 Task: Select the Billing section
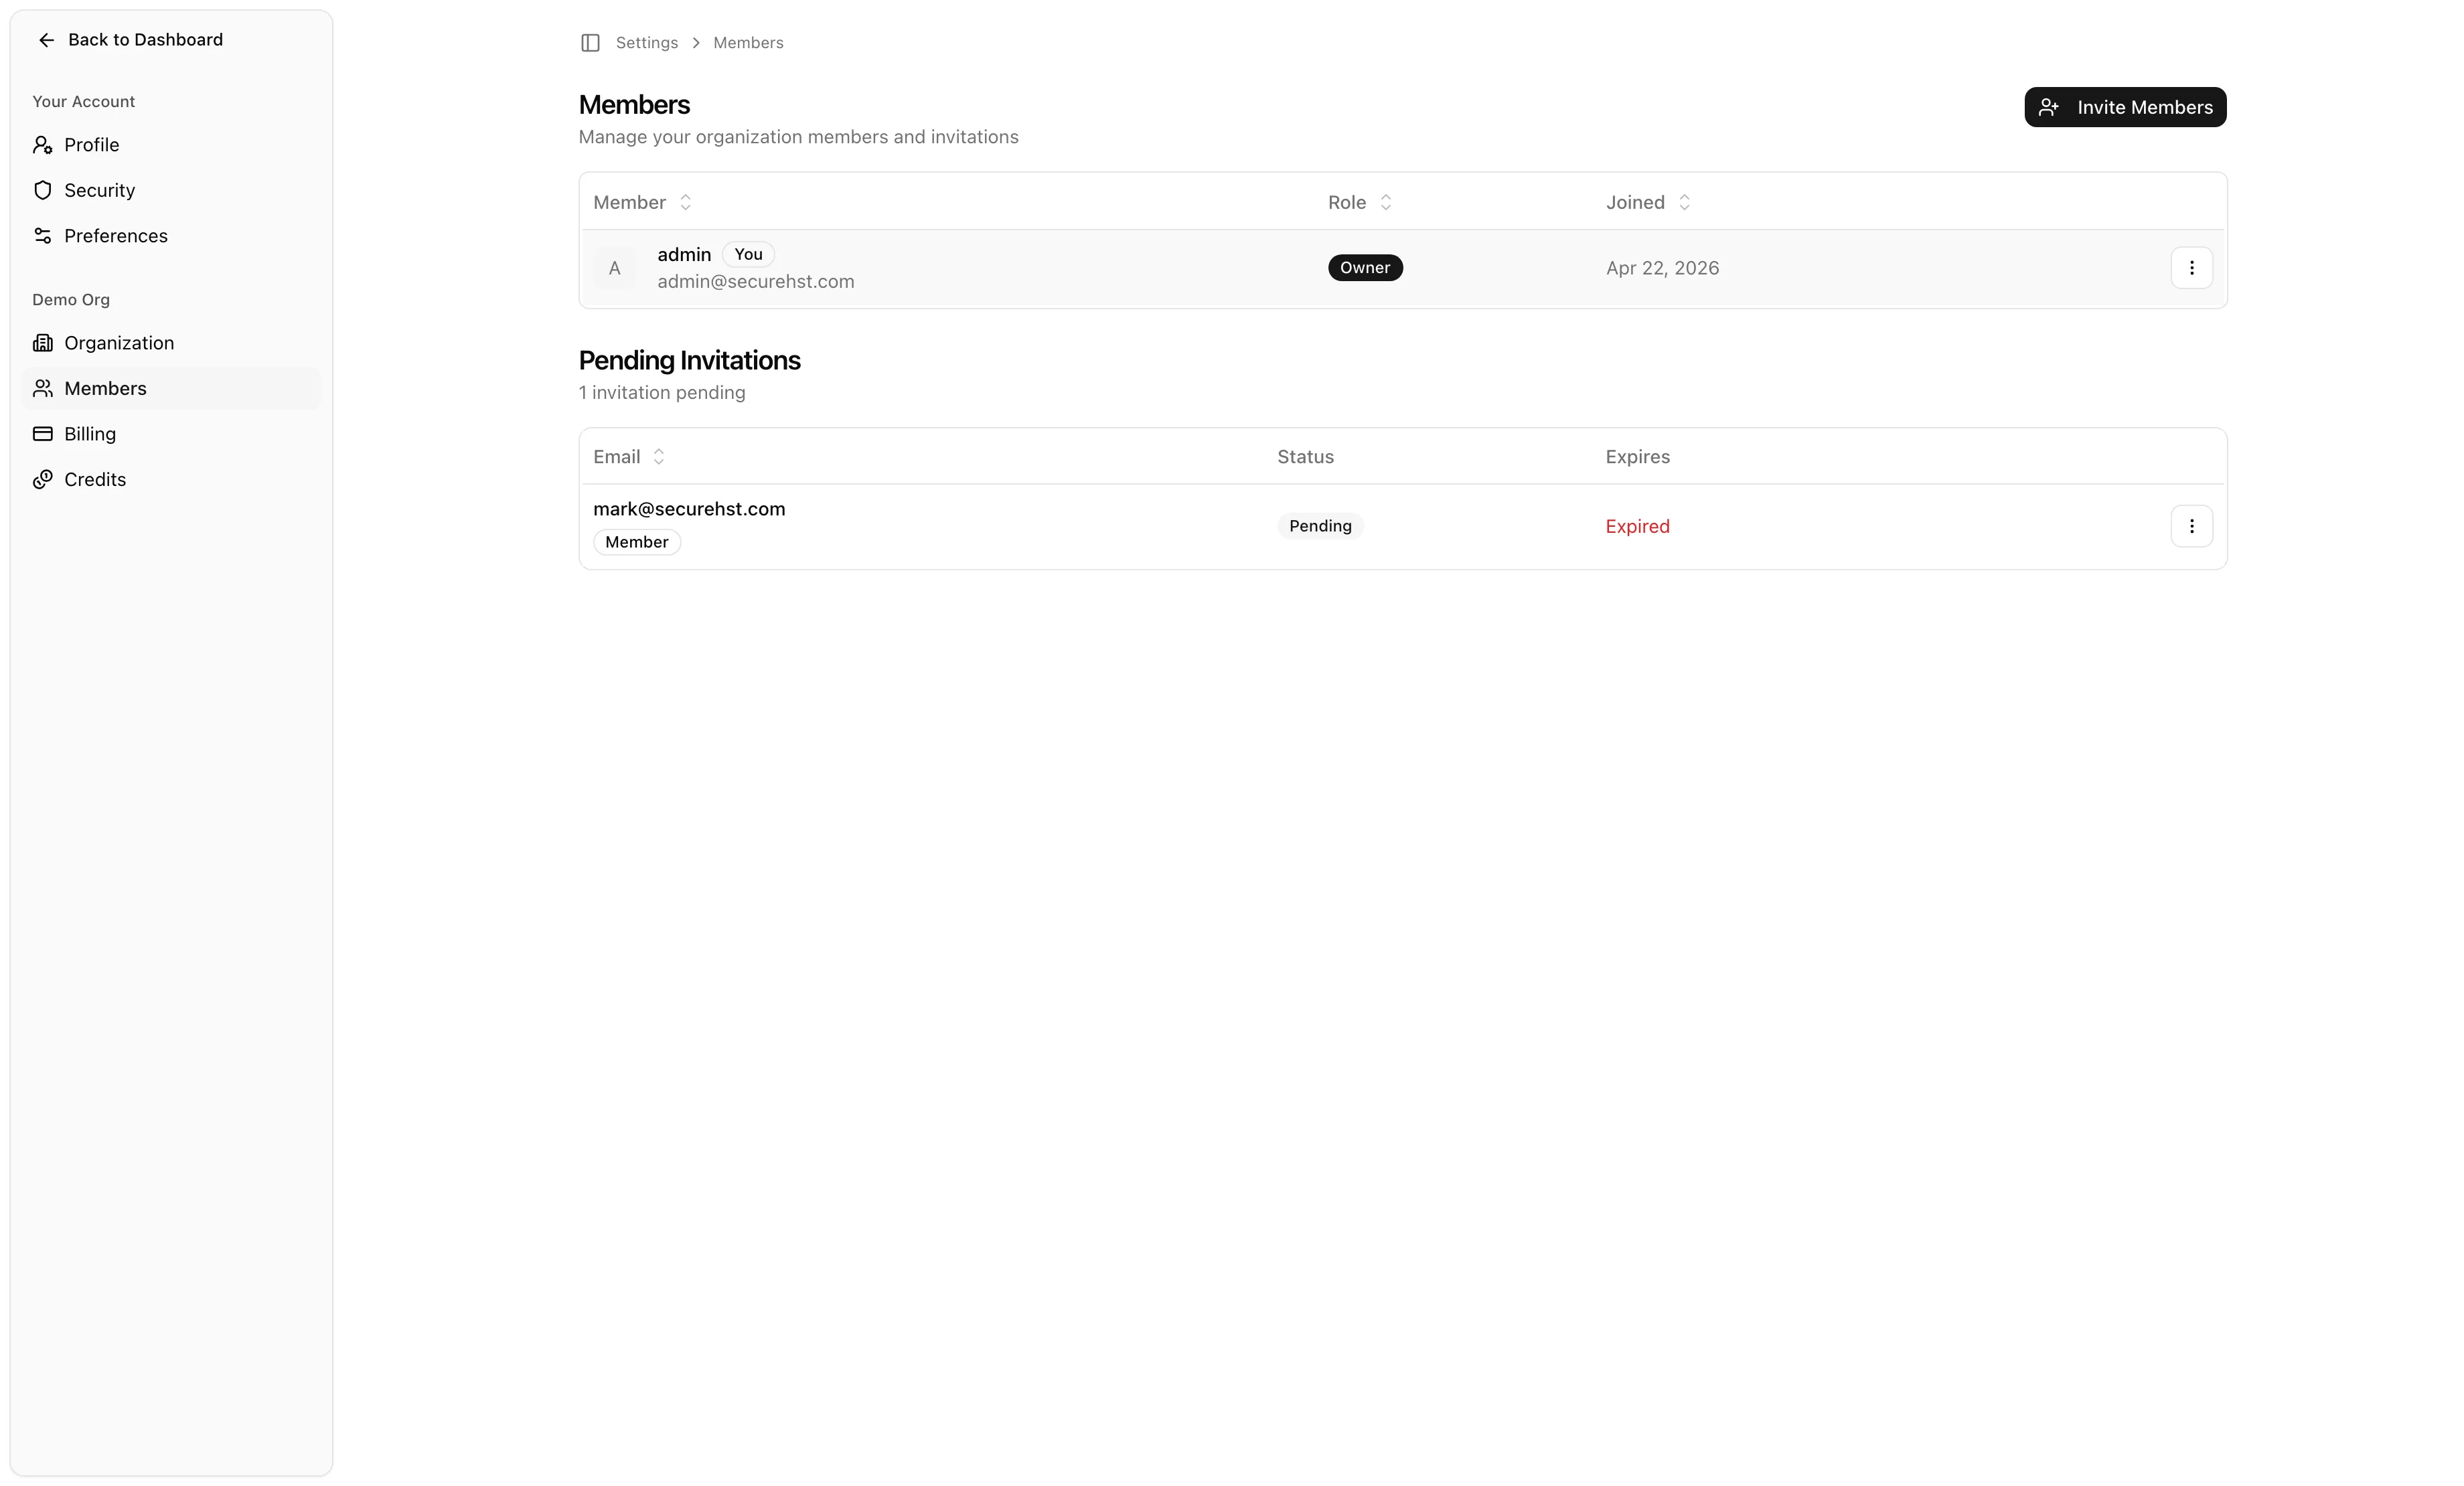171,434
